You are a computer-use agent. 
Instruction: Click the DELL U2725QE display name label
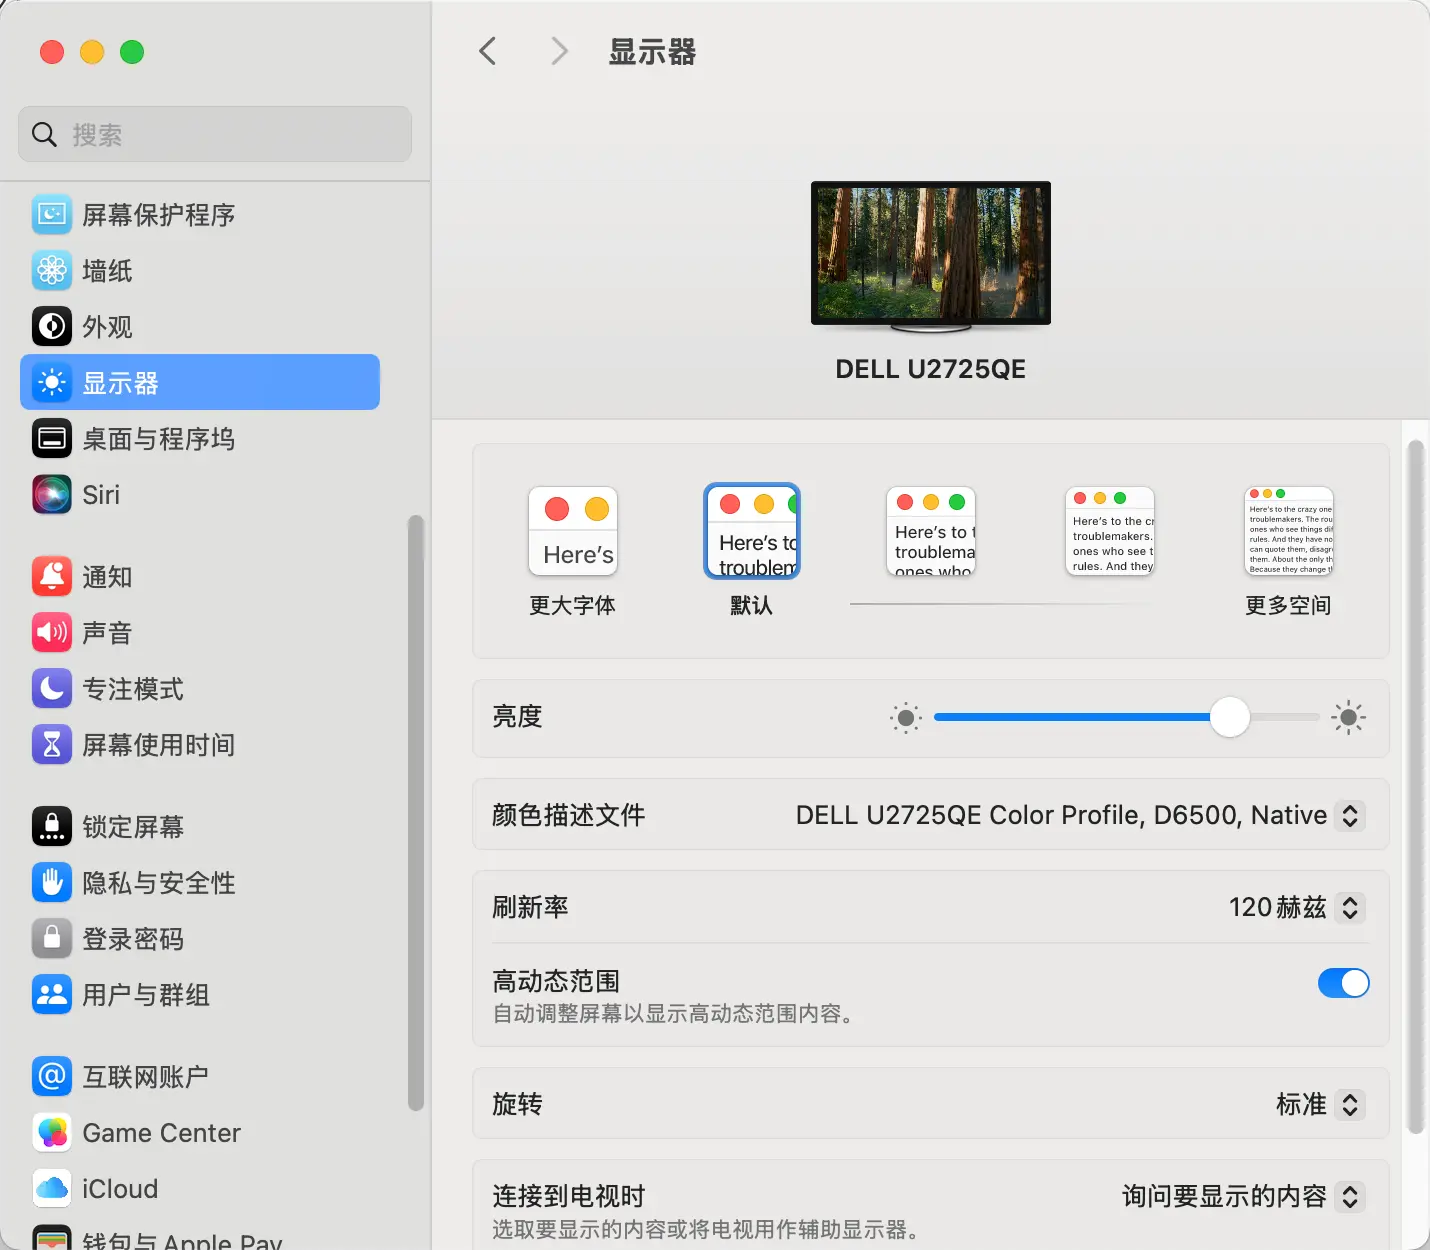click(x=931, y=369)
